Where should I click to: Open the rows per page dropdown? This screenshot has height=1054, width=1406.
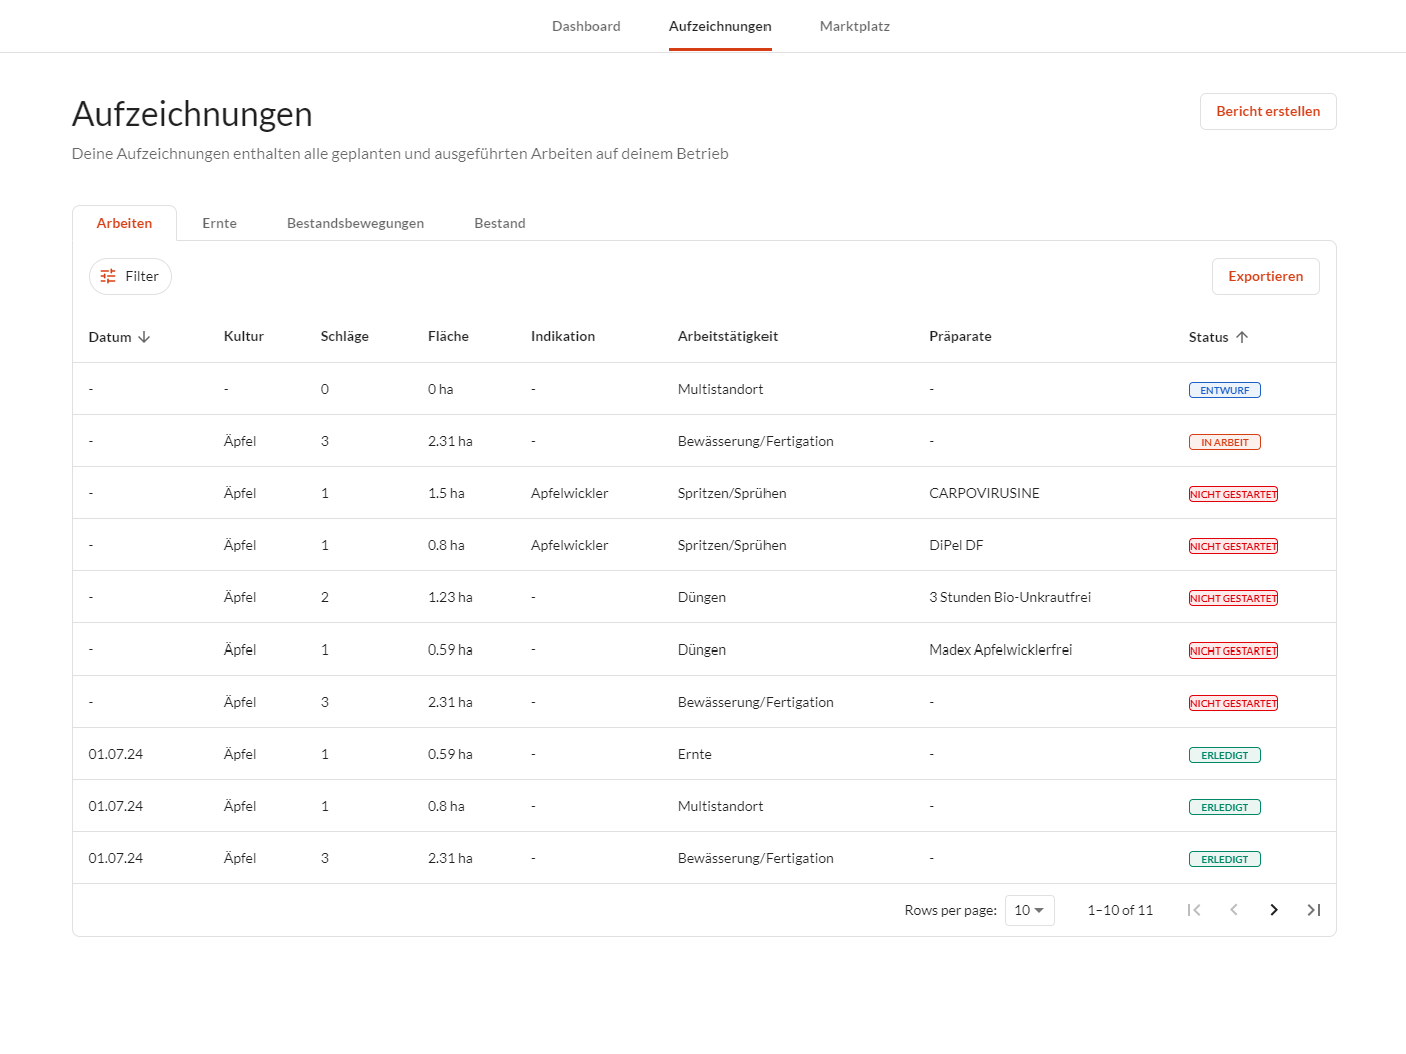pyautogui.click(x=1029, y=910)
